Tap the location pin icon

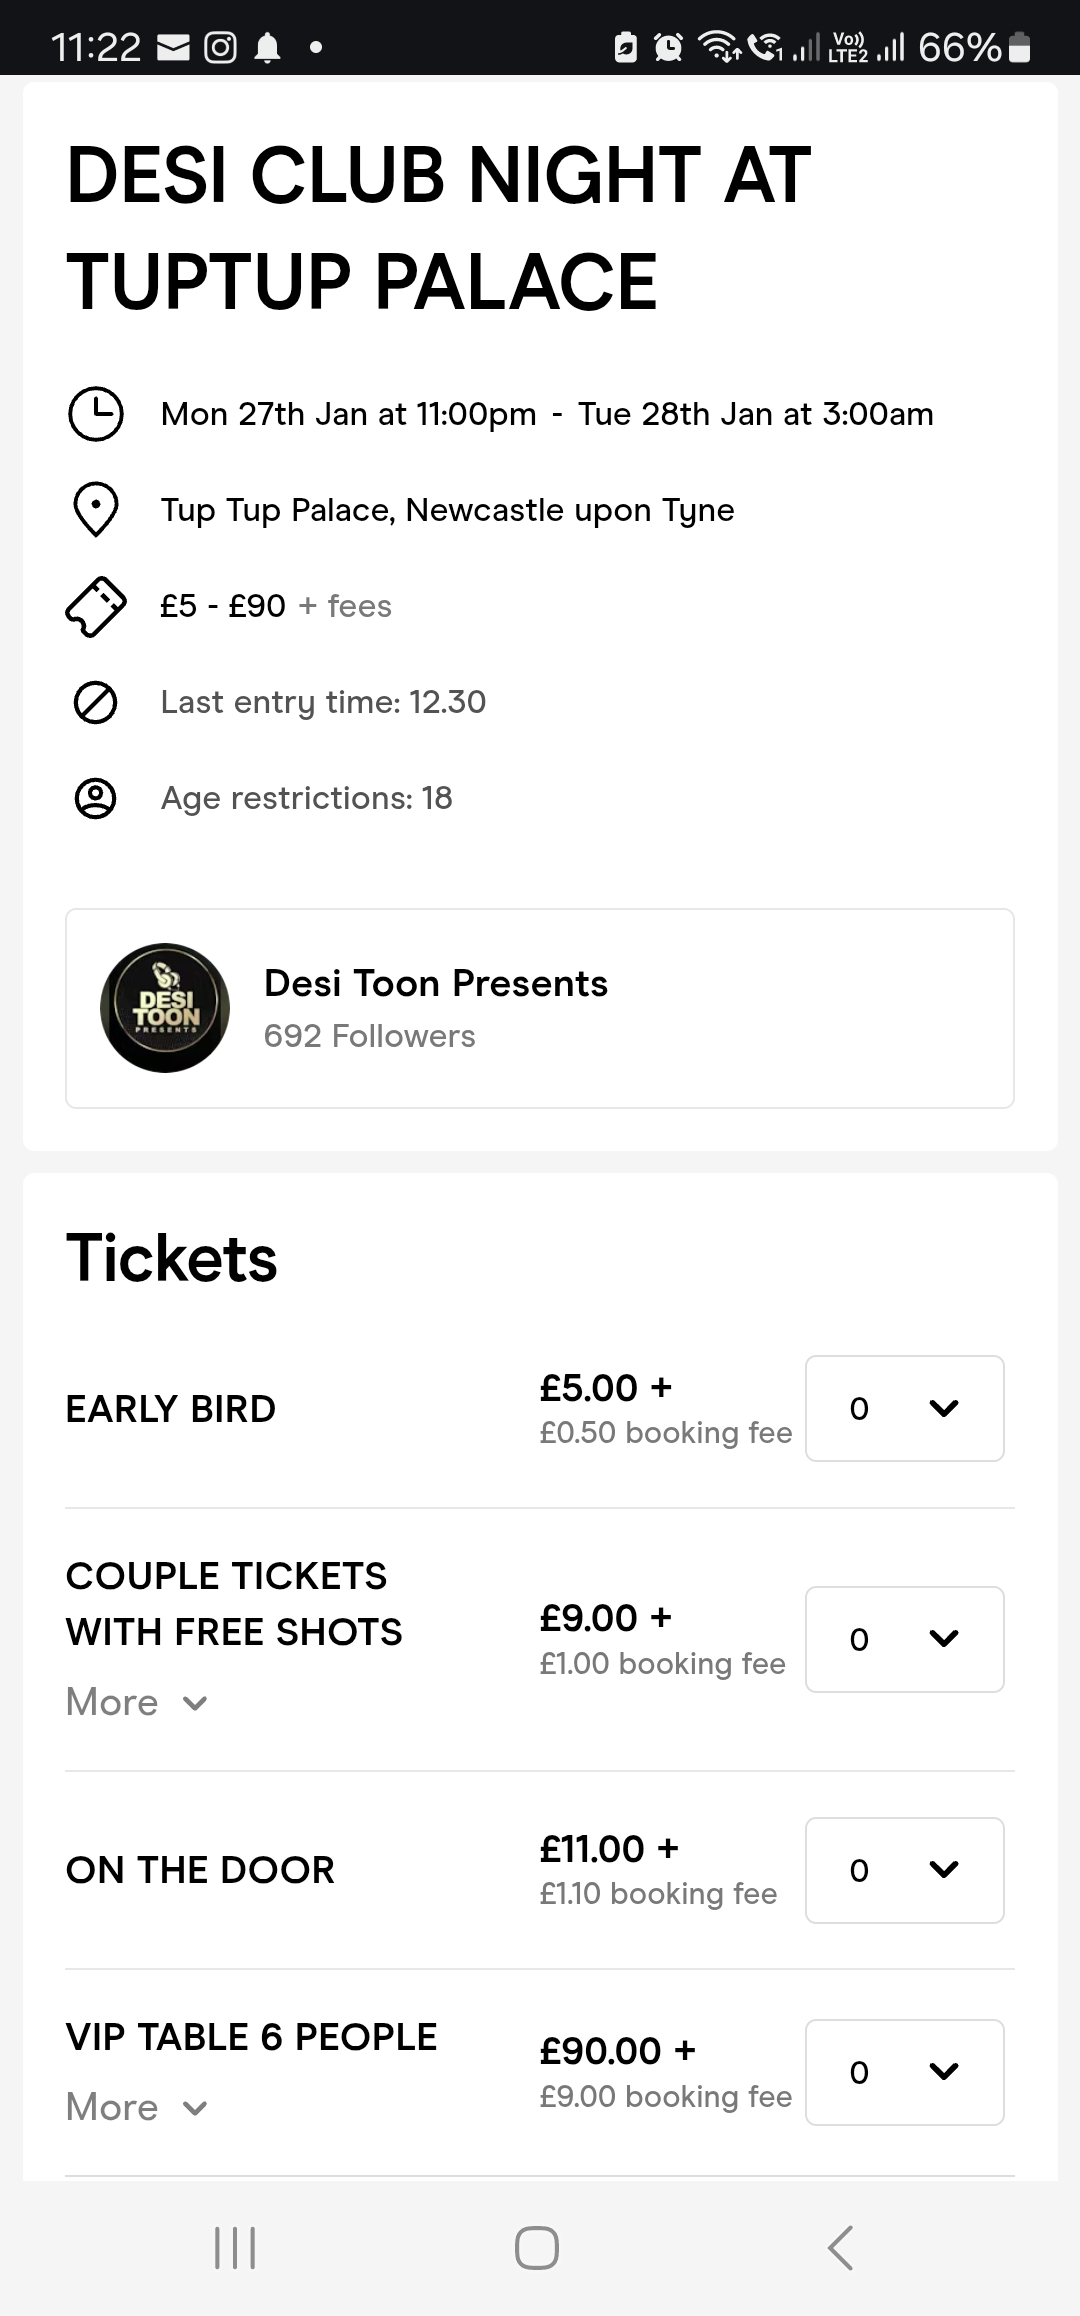coord(96,510)
